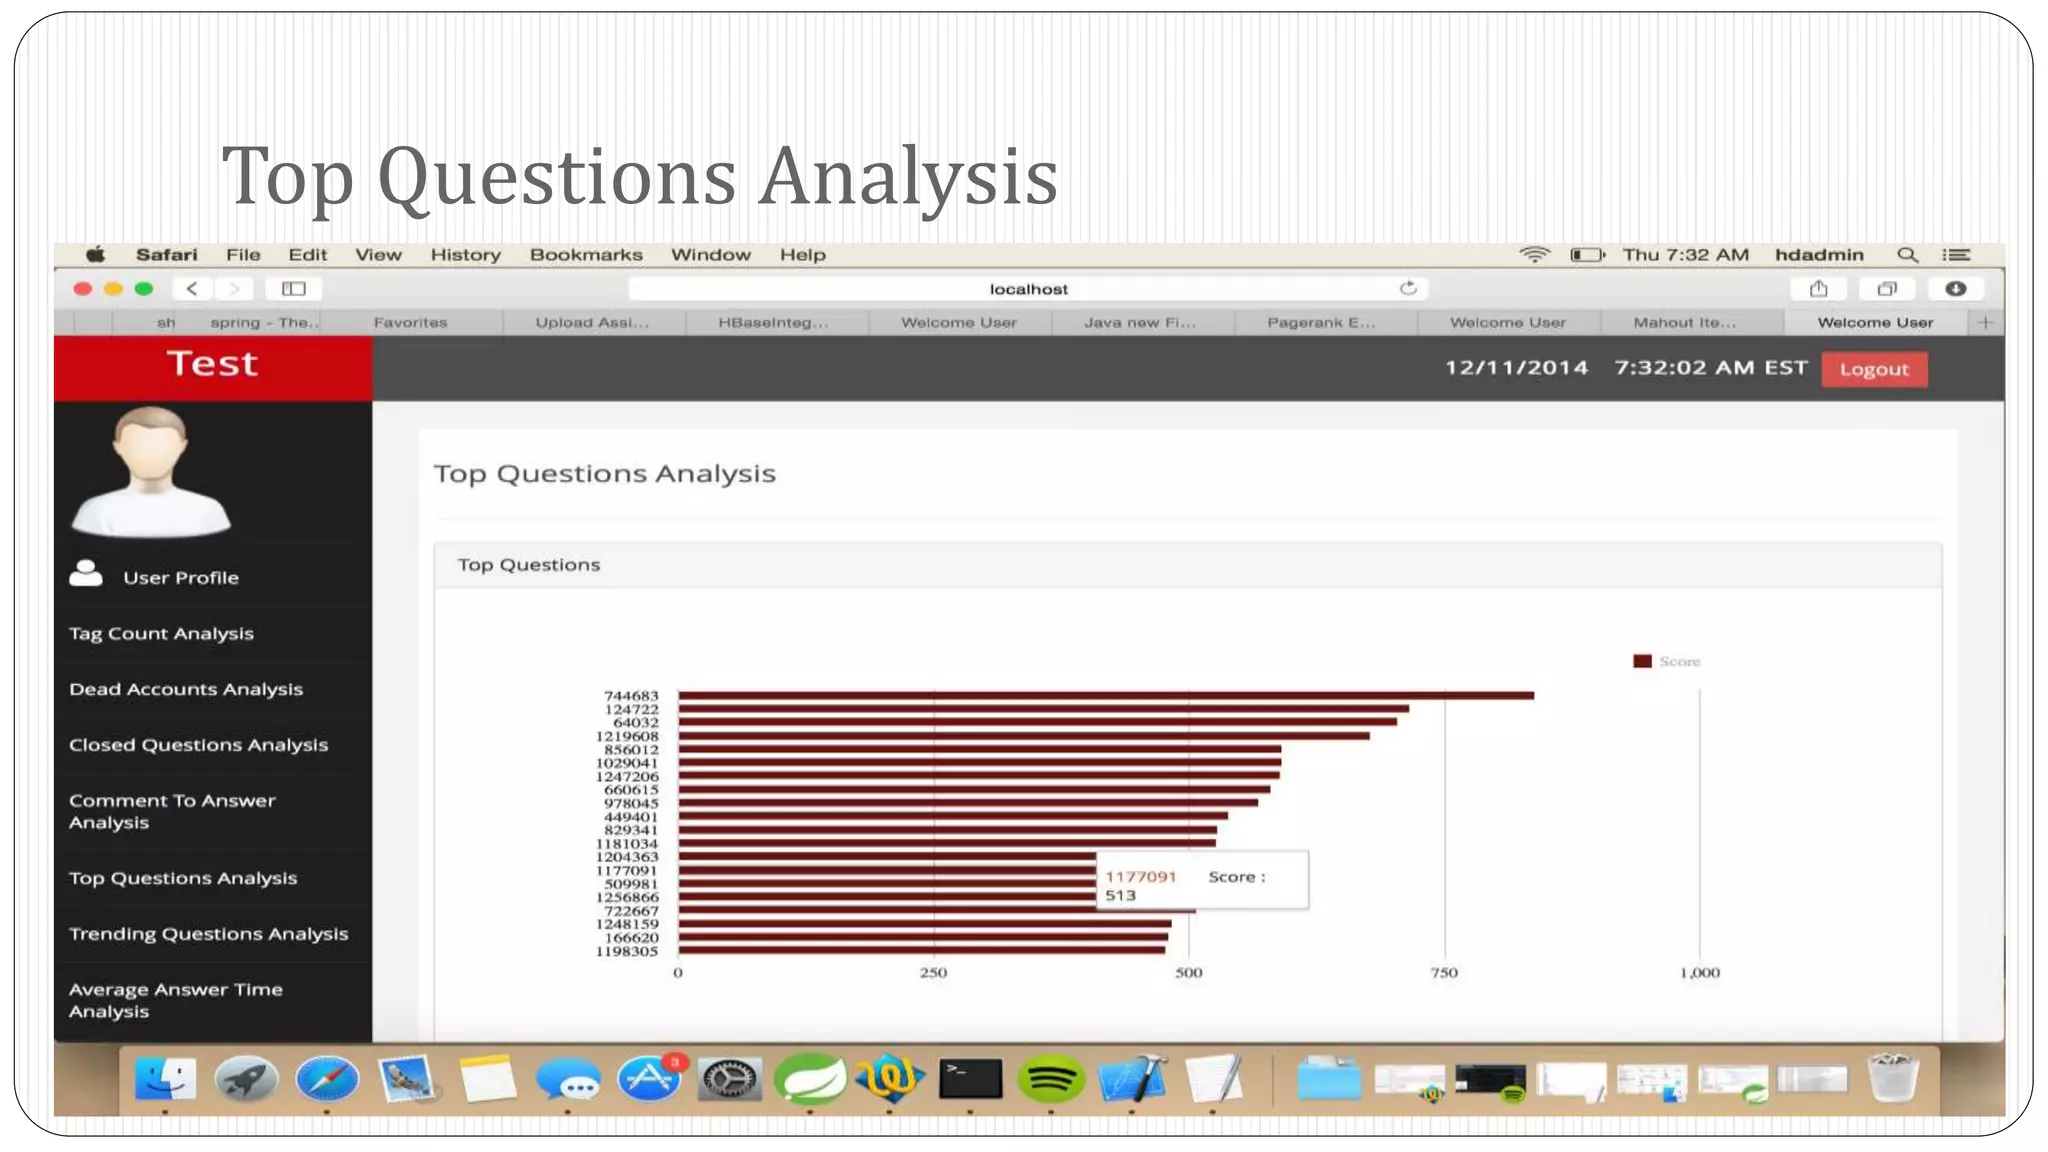Image resolution: width=2048 pixels, height=1152 pixels.
Task: Open Trash in dock
Action: (x=1893, y=1078)
